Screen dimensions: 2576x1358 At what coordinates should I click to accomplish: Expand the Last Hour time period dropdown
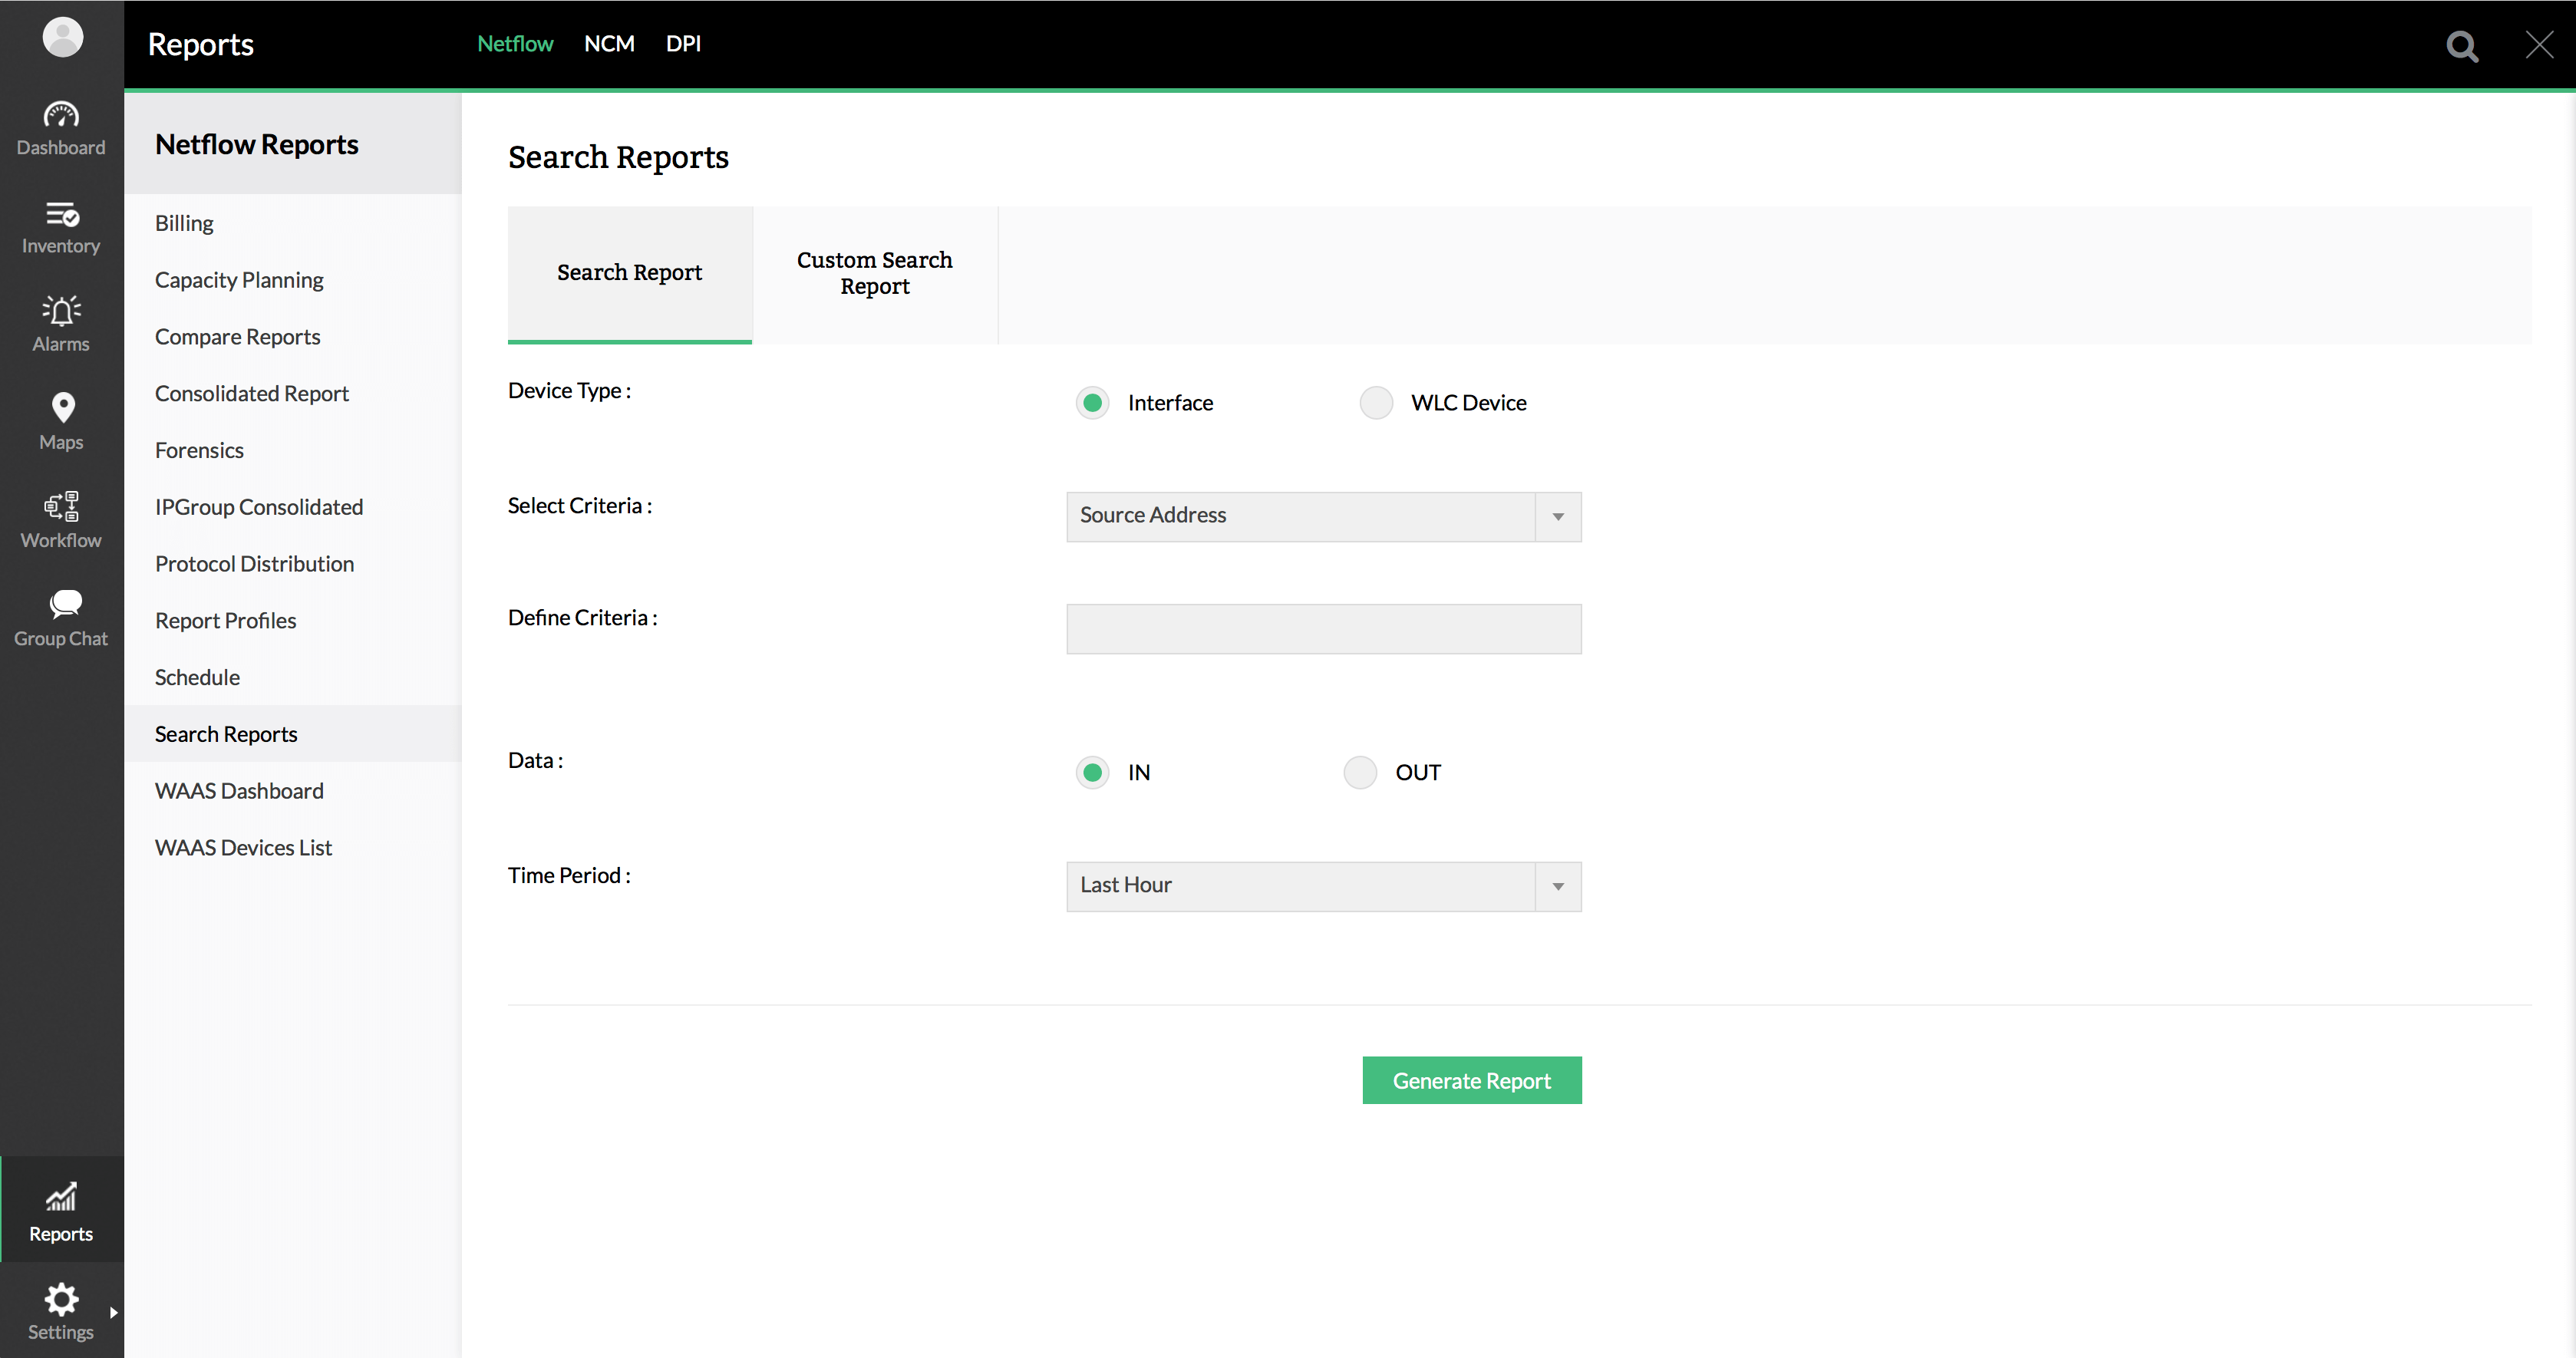tap(1323, 886)
